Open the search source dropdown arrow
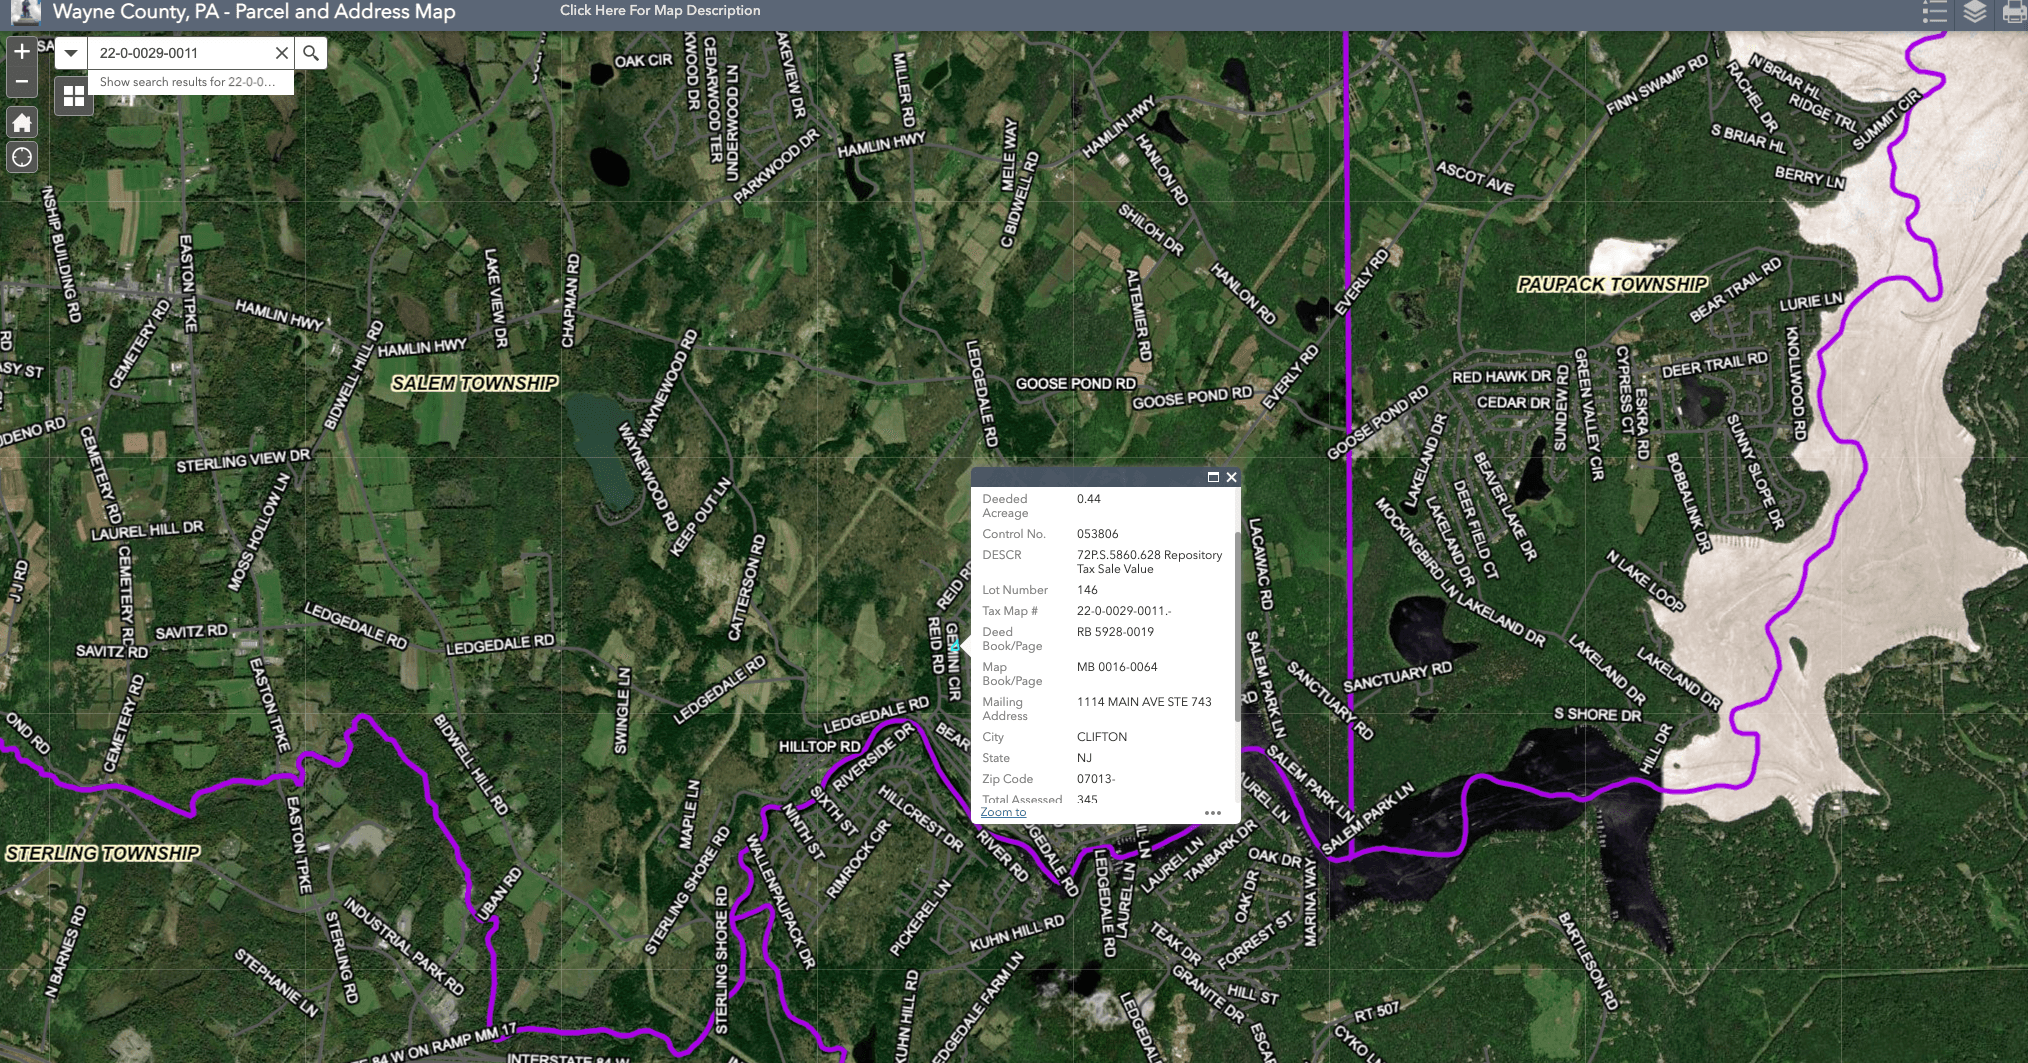 click(71, 53)
